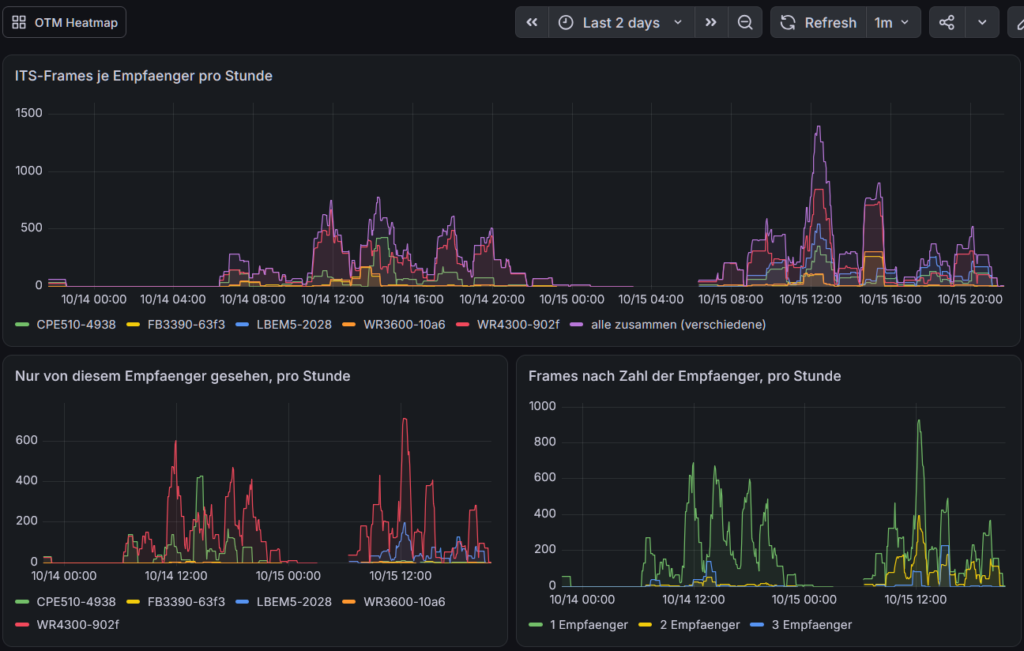Toggle LBEM5-2028 in Nur von diesem Empfaenger legend
This screenshot has height=651, width=1024.
tap(294, 601)
